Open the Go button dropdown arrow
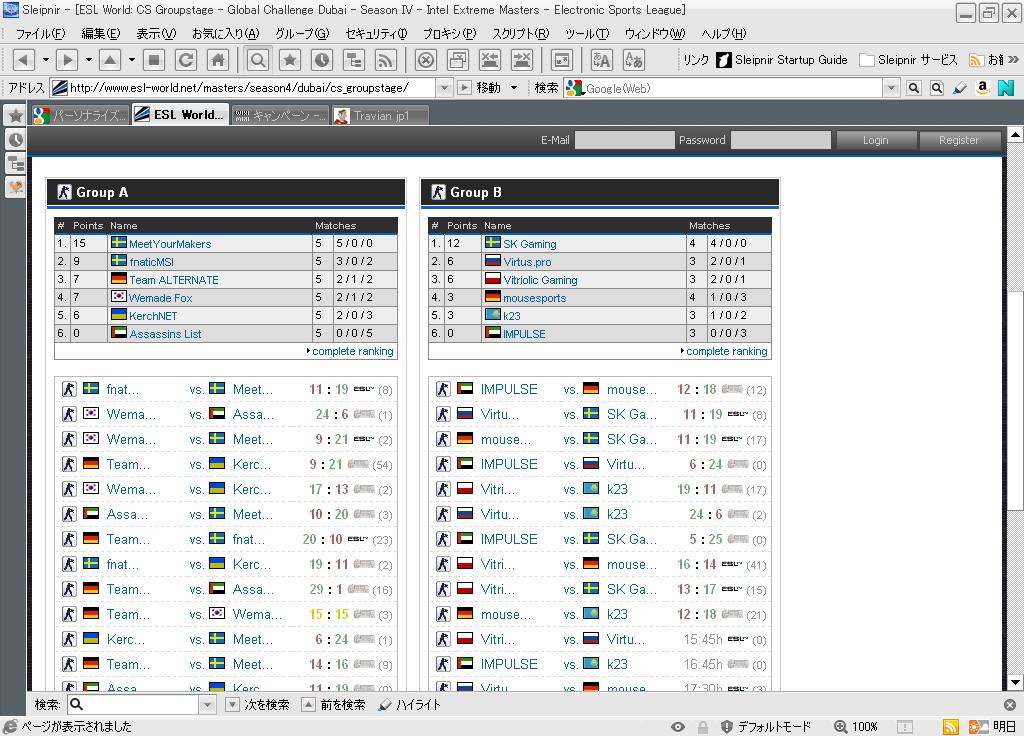 click(x=514, y=88)
